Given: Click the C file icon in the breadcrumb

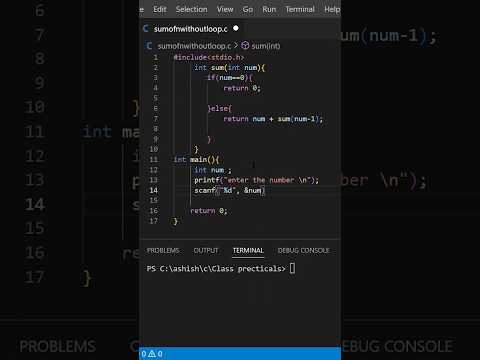Looking at the screenshot, I should (149, 45).
